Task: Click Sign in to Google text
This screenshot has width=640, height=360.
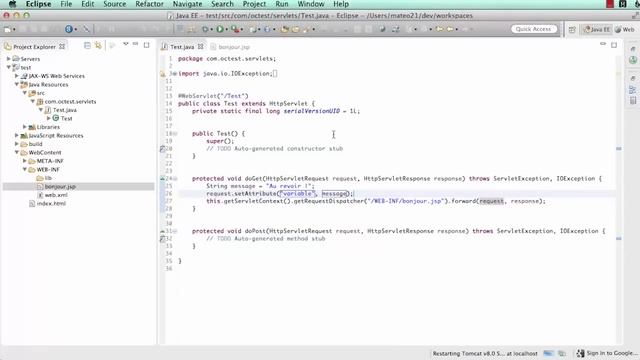Action: tap(611, 353)
